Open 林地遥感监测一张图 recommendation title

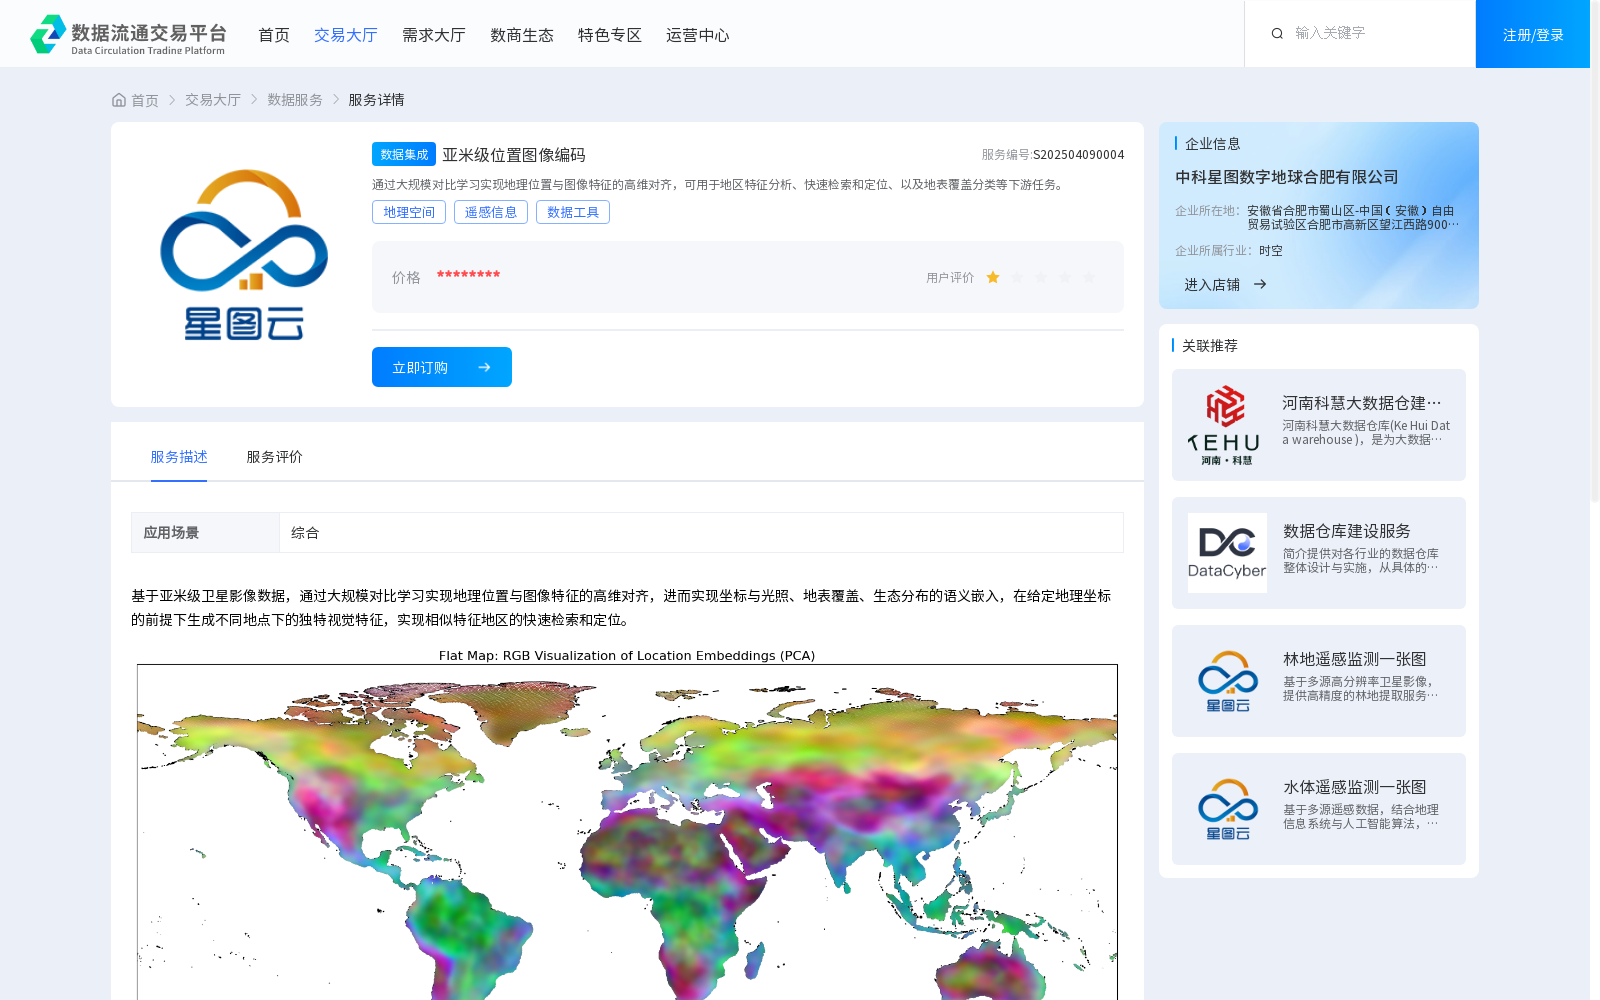[x=1355, y=659]
